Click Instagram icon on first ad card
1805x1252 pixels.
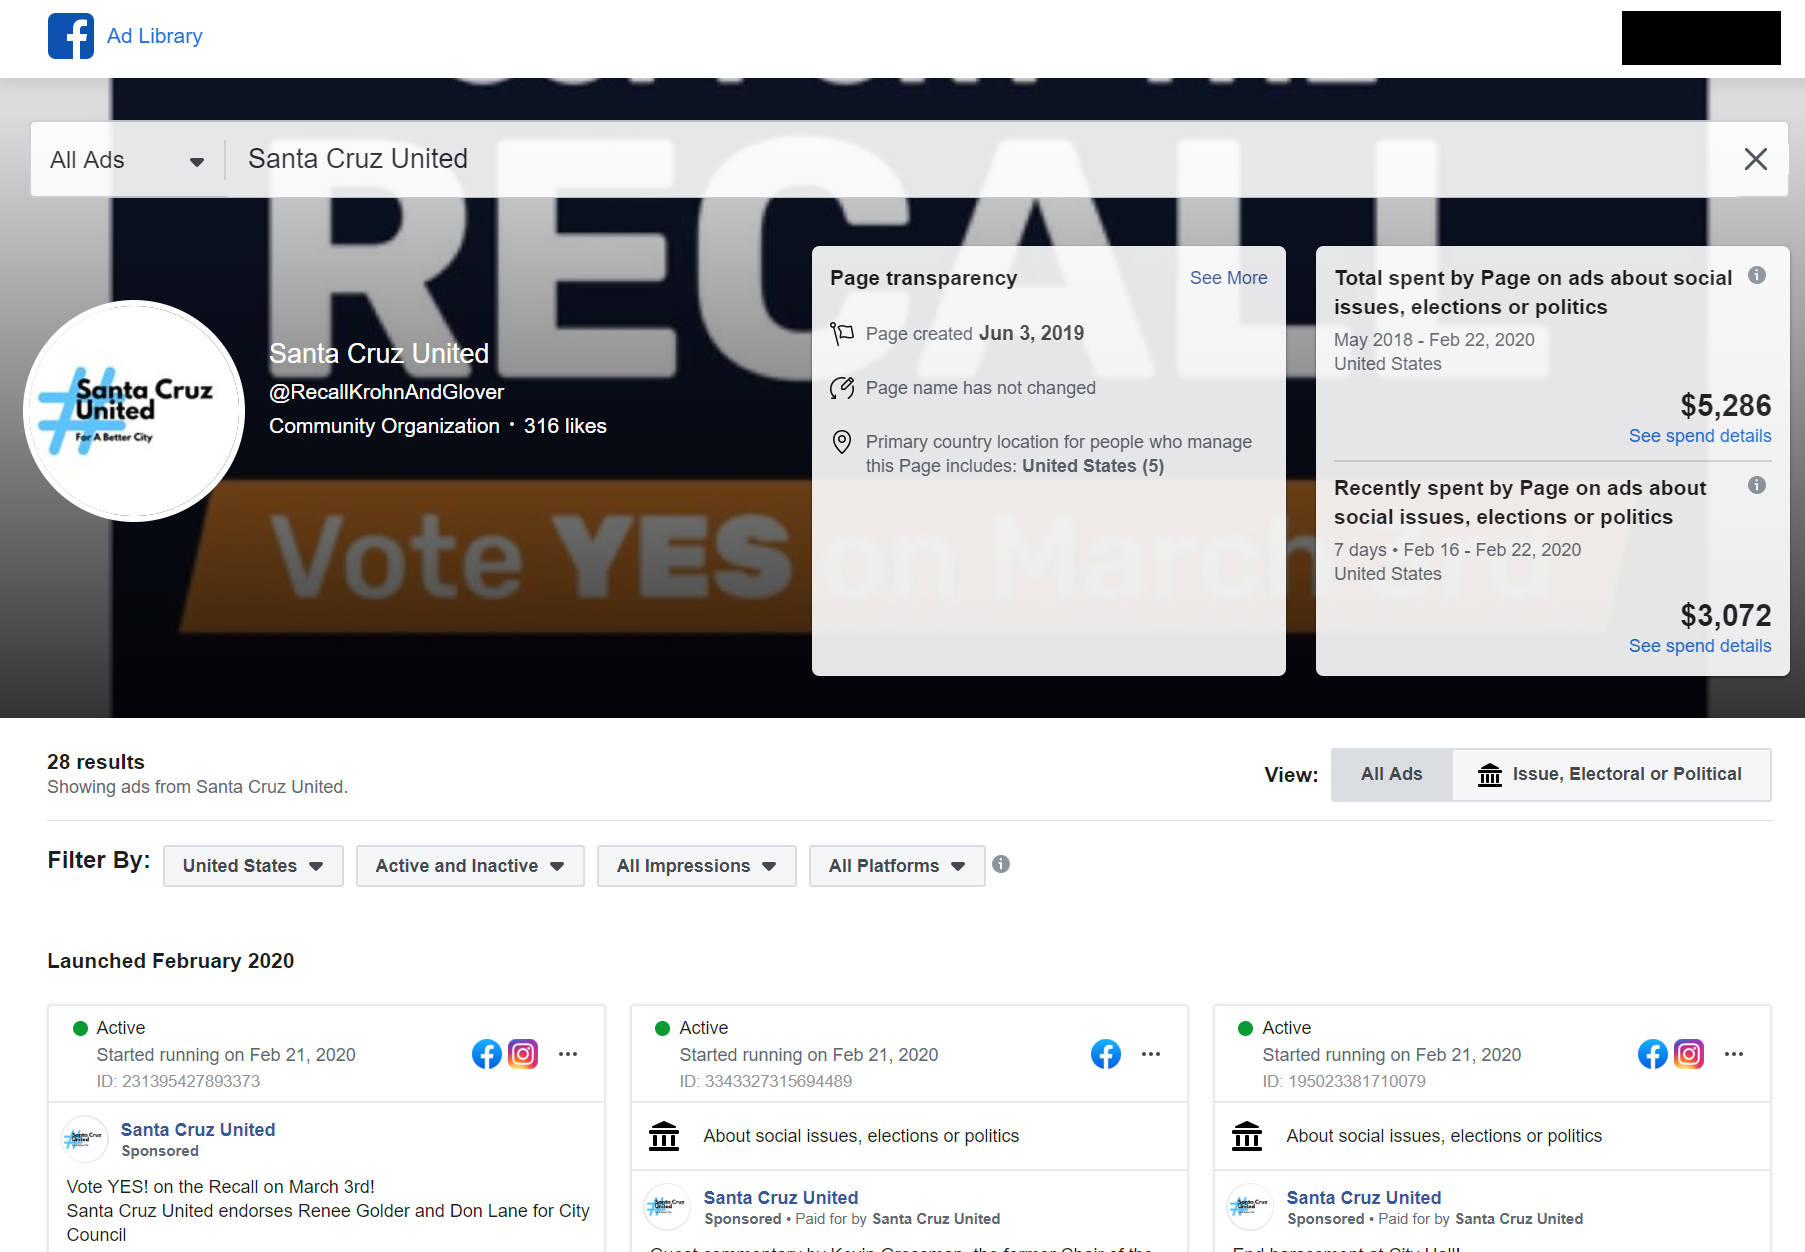[x=523, y=1054]
